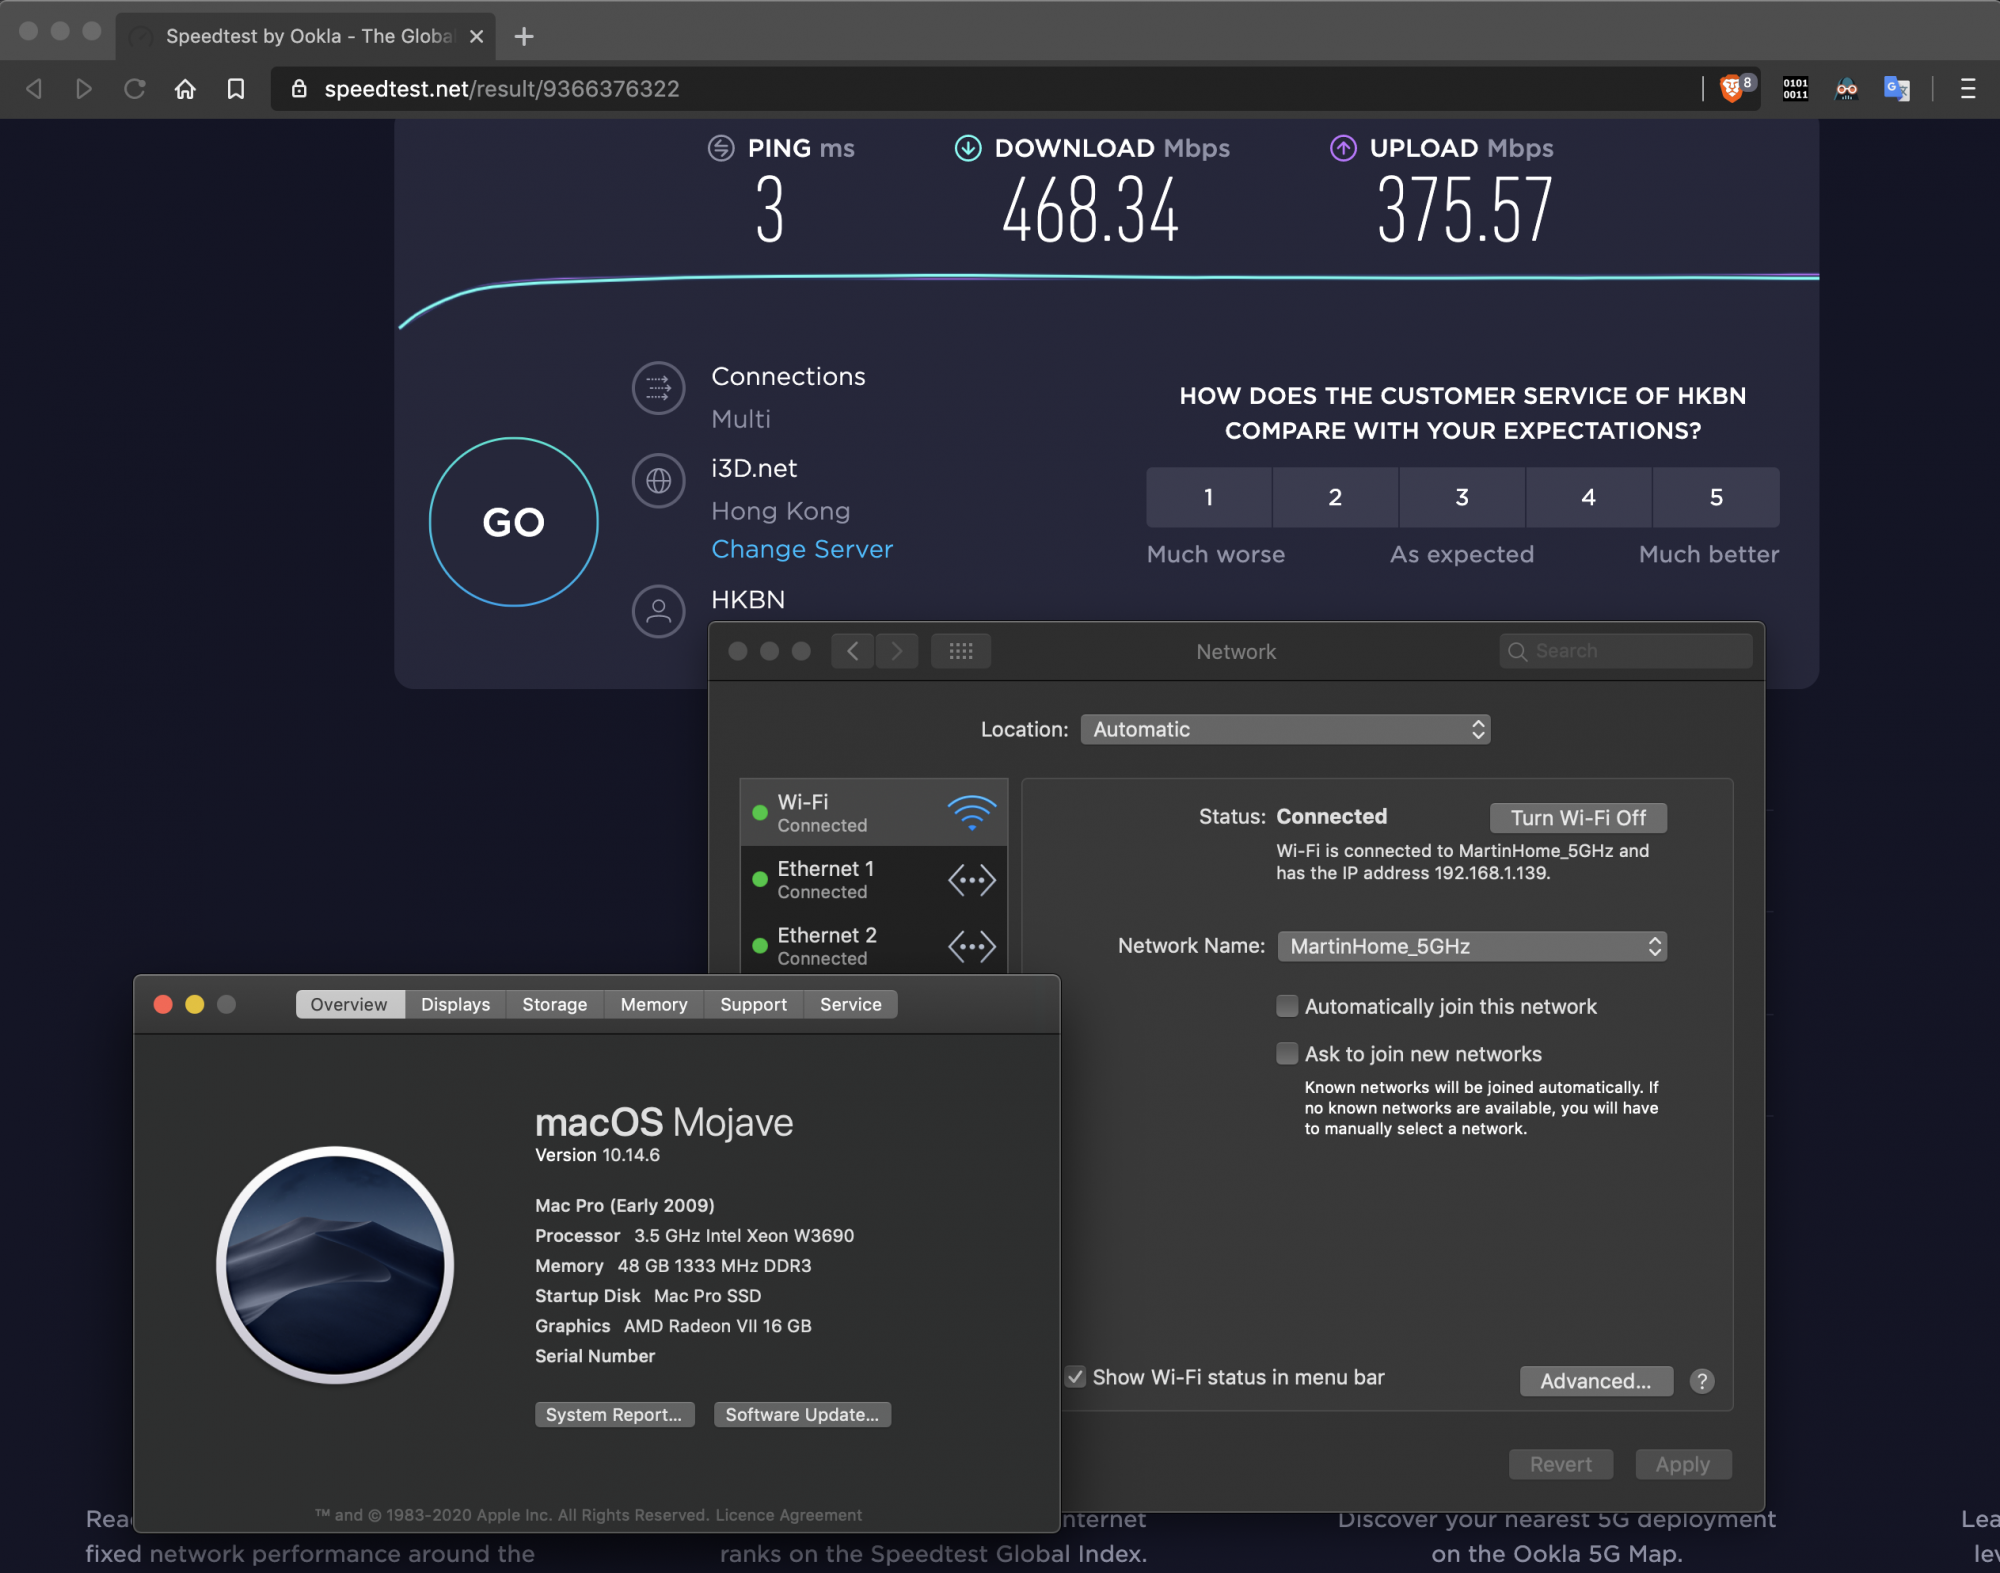This screenshot has width=2000, height=1573.
Task: Click the binary 0101 extension icon
Action: tap(1795, 89)
